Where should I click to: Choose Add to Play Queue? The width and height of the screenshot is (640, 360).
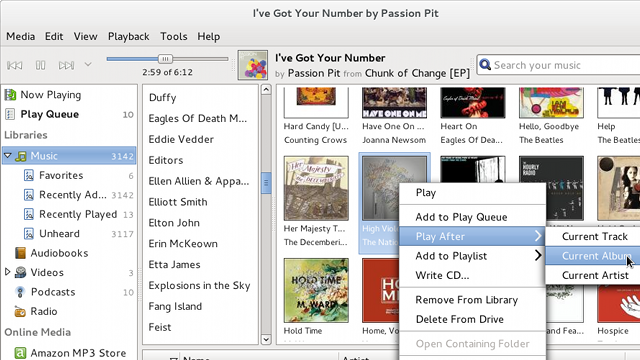(x=472, y=217)
